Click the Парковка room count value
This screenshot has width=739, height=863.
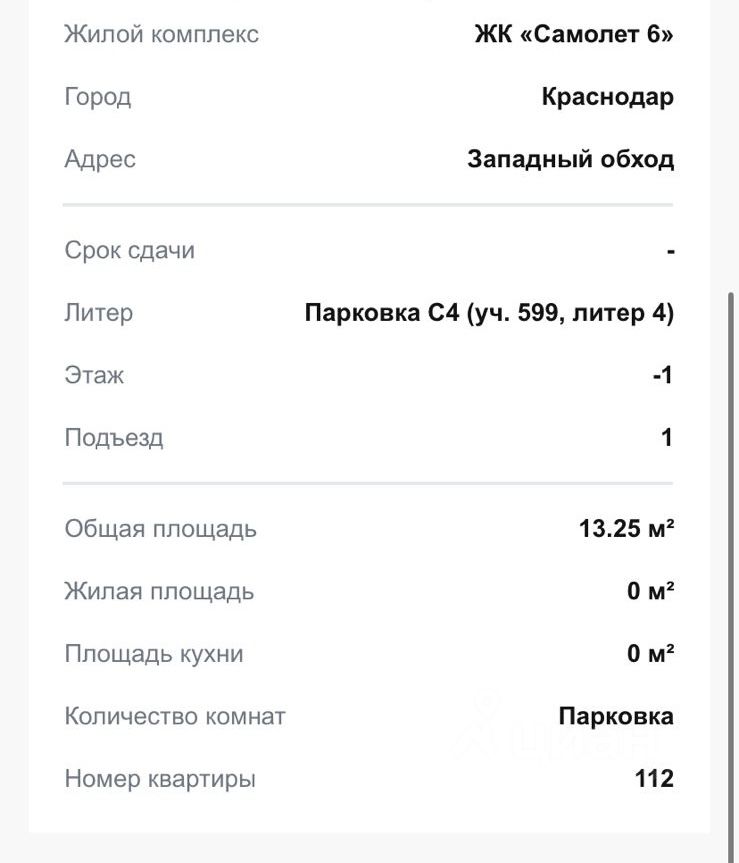pyautogui.click(x=616, y=716)
